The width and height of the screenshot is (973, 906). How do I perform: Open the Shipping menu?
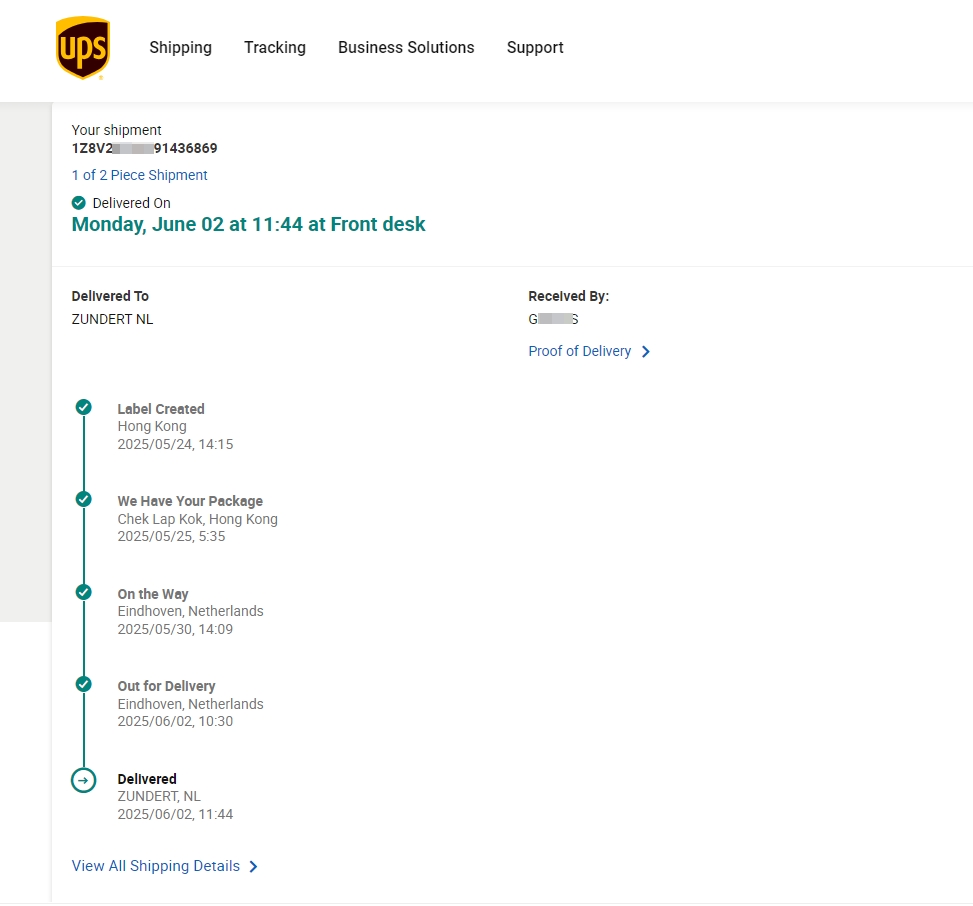(x=181, y=48)
